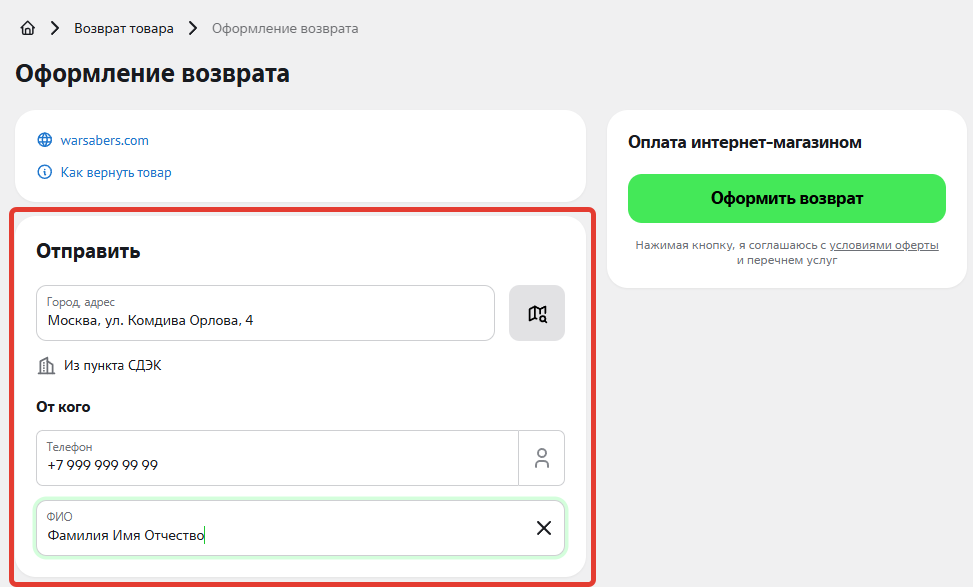Select Оформление возврата breadcrumb item

[285, 28]
